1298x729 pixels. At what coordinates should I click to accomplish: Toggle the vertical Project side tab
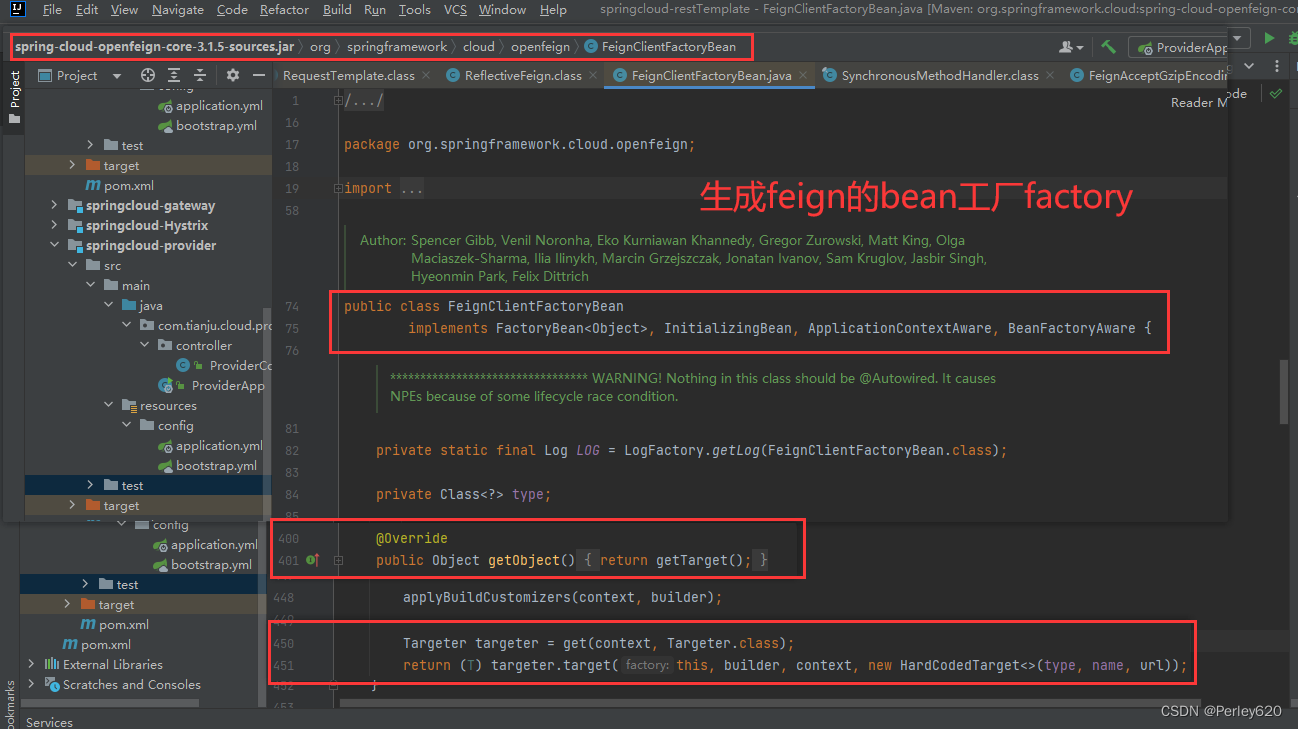tap(14, 97)
